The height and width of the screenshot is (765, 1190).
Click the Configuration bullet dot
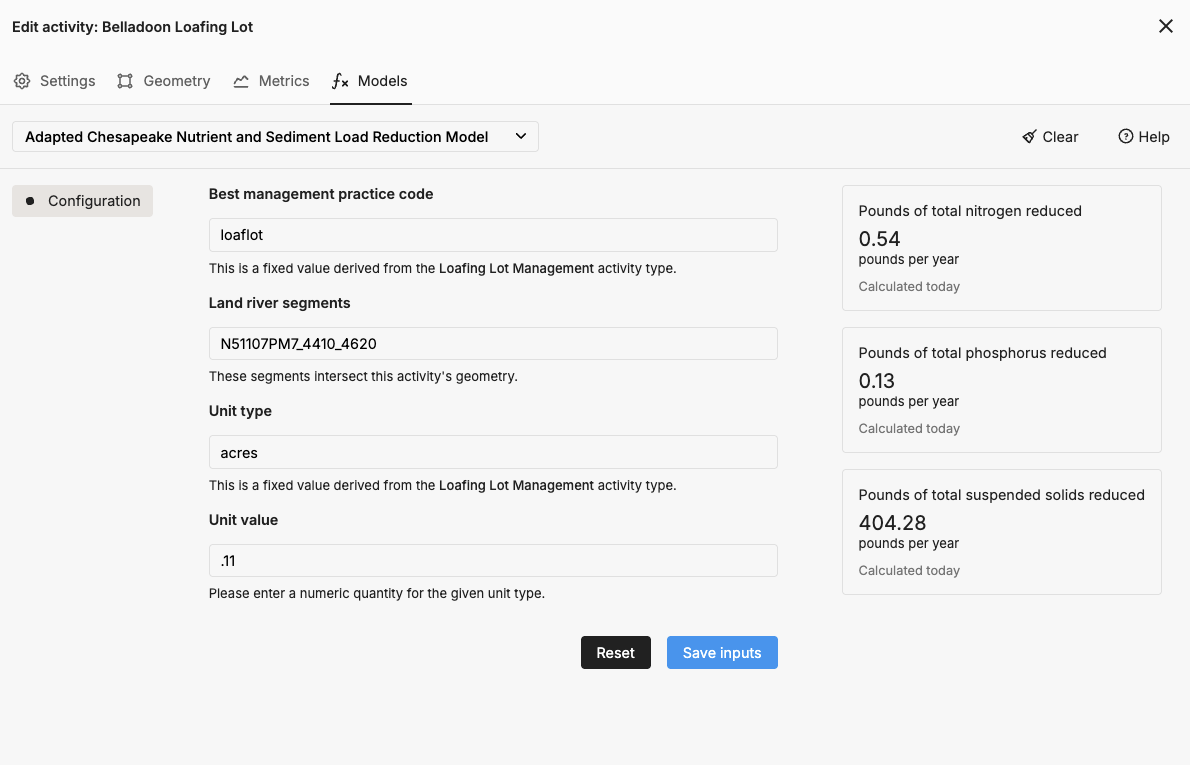pos(29,201)
